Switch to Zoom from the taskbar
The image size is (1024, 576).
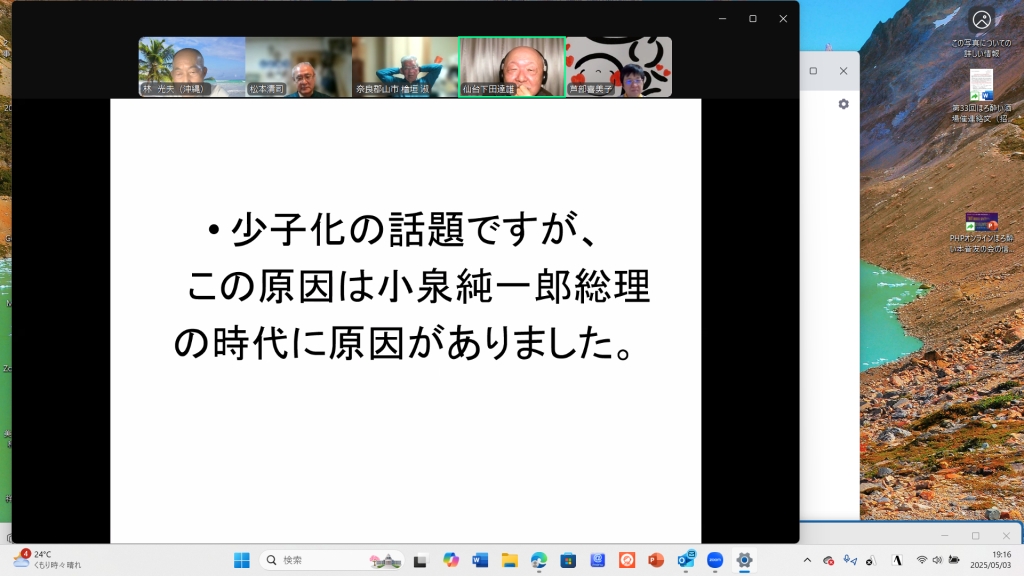(x=715, y=560)
